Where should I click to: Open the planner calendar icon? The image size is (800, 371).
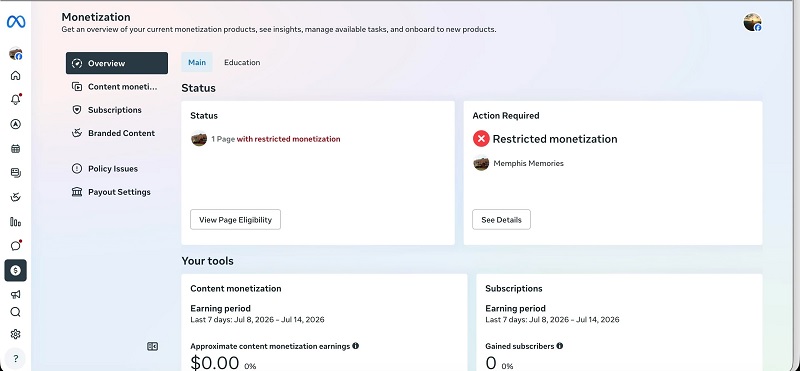pyautogui.click(x=16, y=149)
